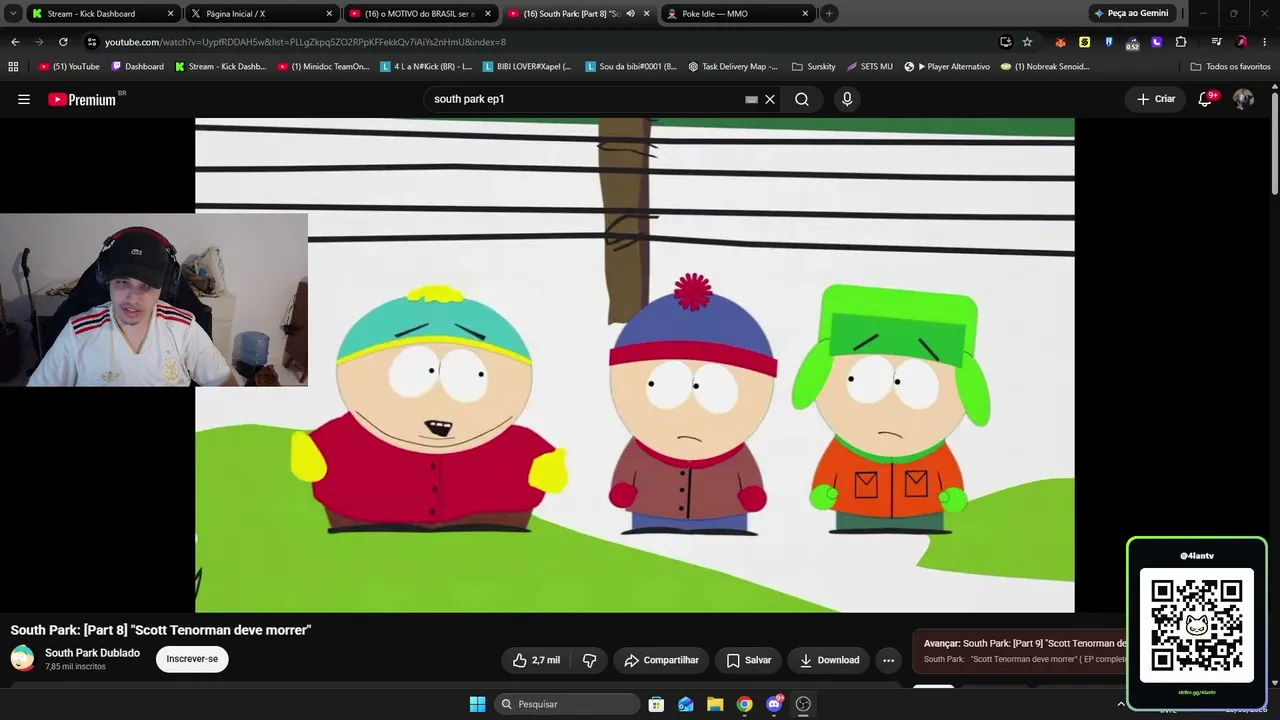Open the Twitch Dashboard bookmark
Image resolution: width=1280 pixels, height=720 pixels.
coord(138,67)
